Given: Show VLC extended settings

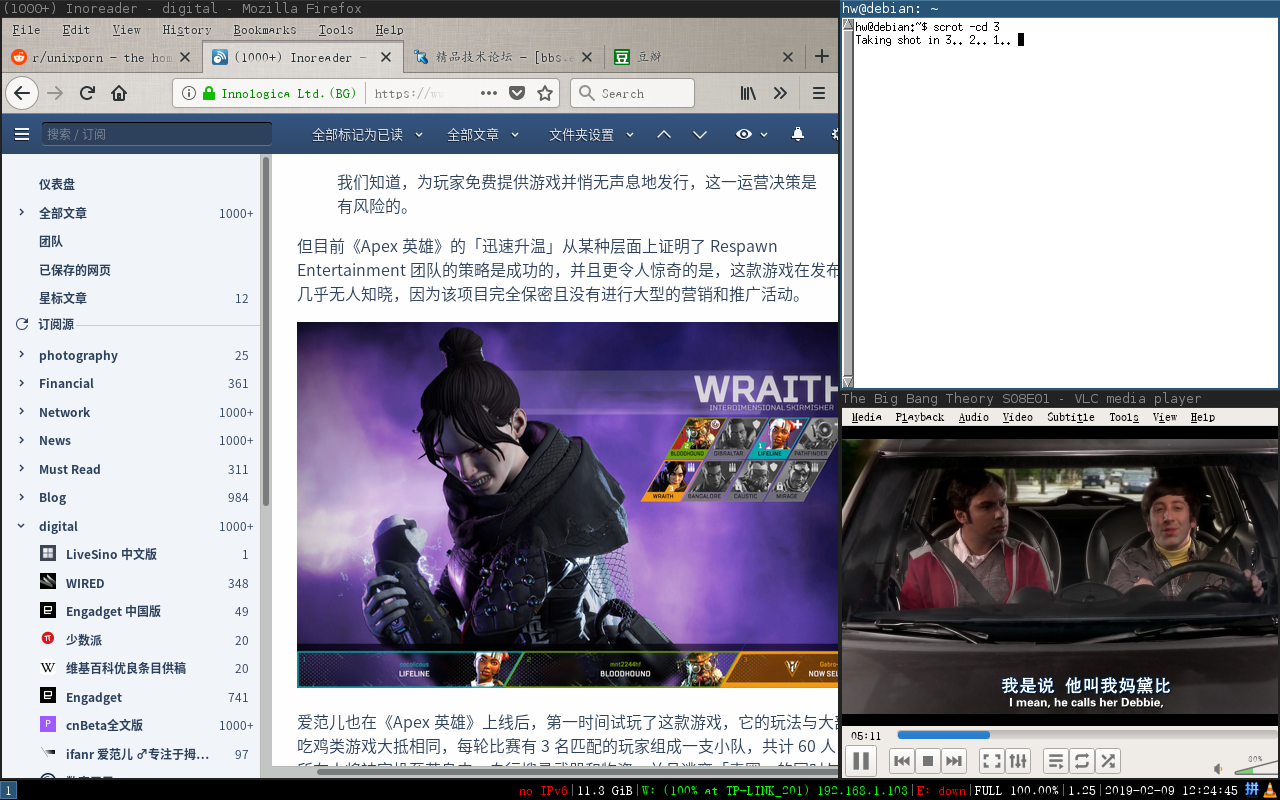Looking at the screenshot, I should [1018, 761].
